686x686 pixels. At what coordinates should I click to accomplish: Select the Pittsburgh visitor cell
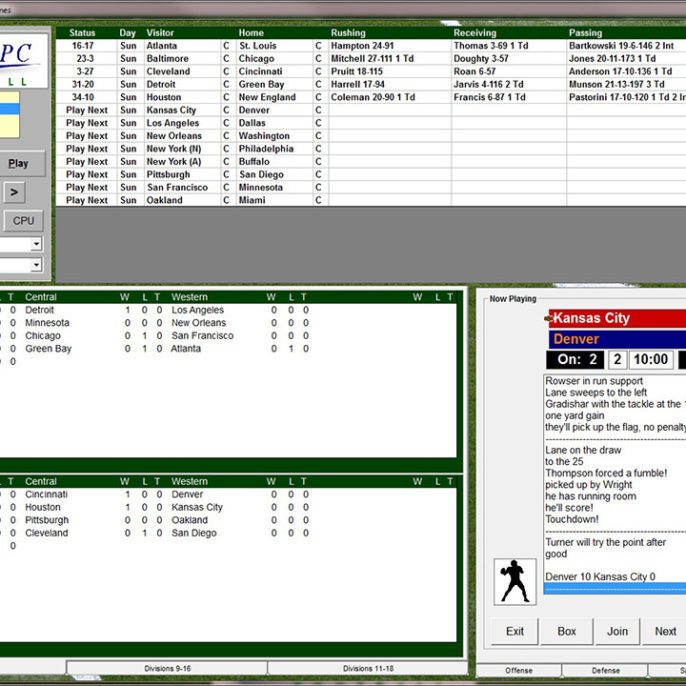[182, 175]
